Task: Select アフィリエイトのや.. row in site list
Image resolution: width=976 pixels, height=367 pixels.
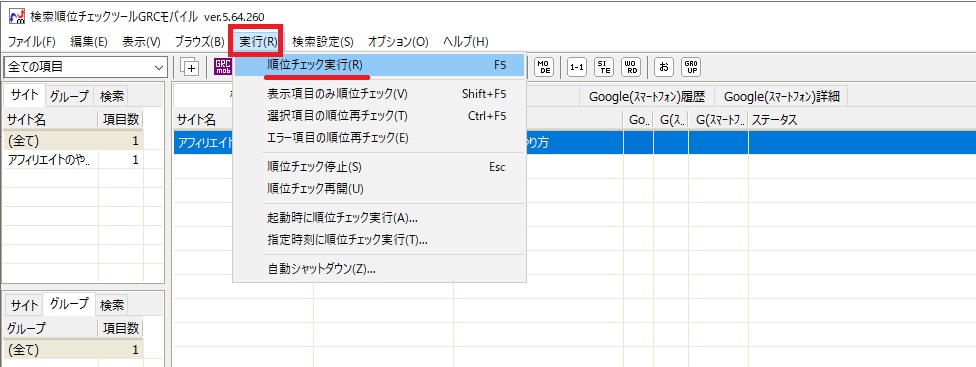Action: click(x=73, y=160)
